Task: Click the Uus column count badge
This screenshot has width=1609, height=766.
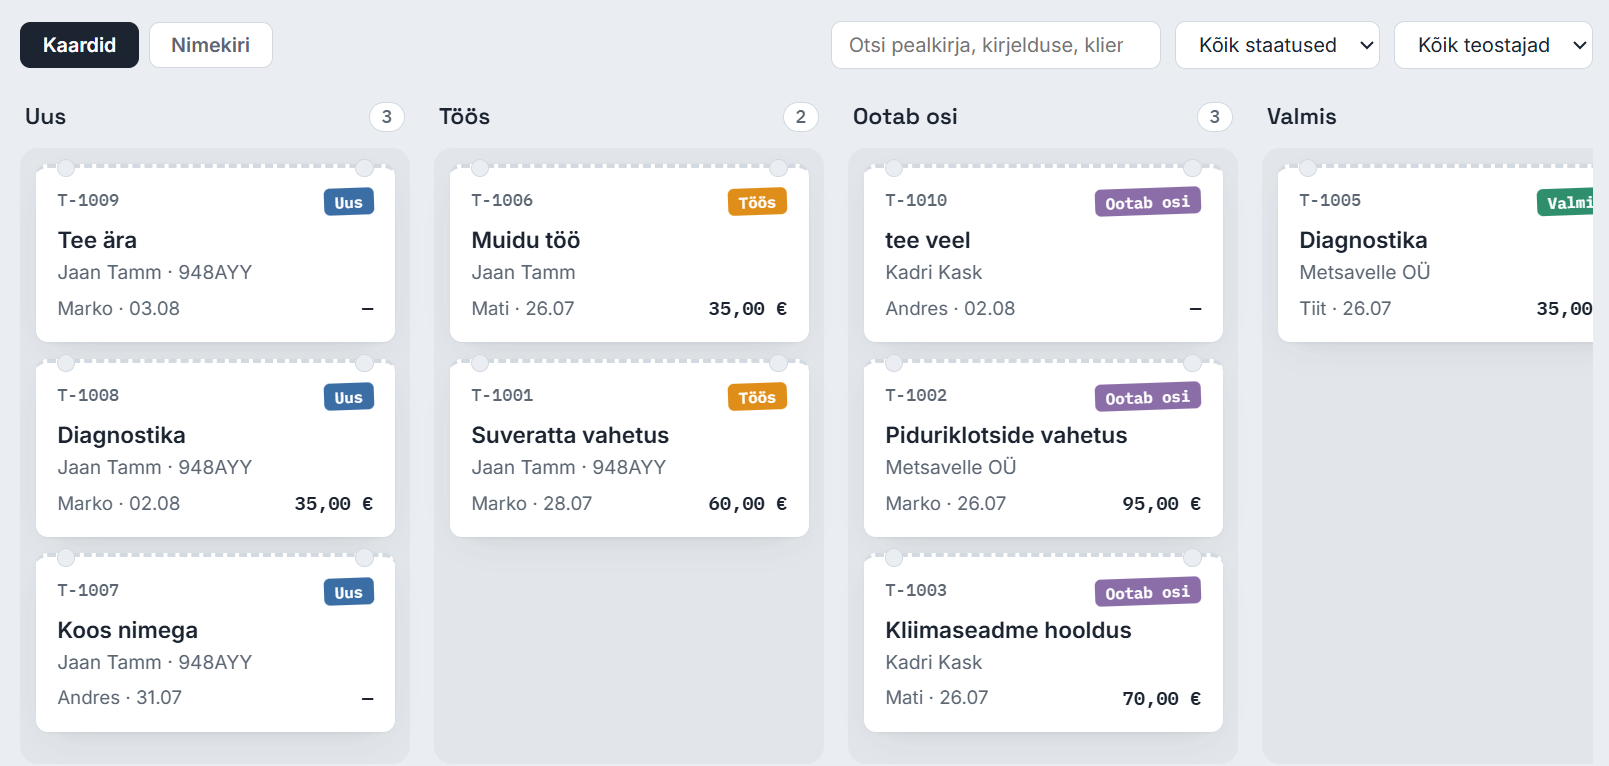Action: click(x=387, y=117)
